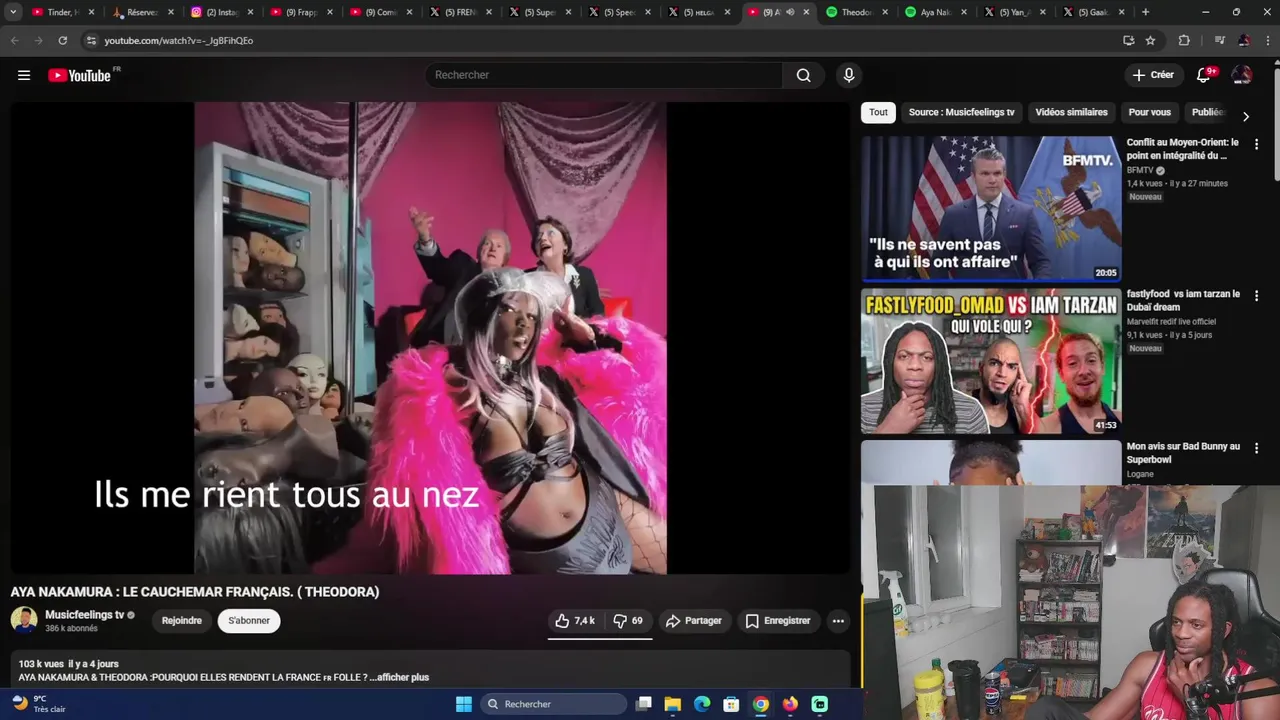Open Task View on the taskbar
Image resolution: width=1280 pixels, height=720 pixels.
tap(644, 704)
